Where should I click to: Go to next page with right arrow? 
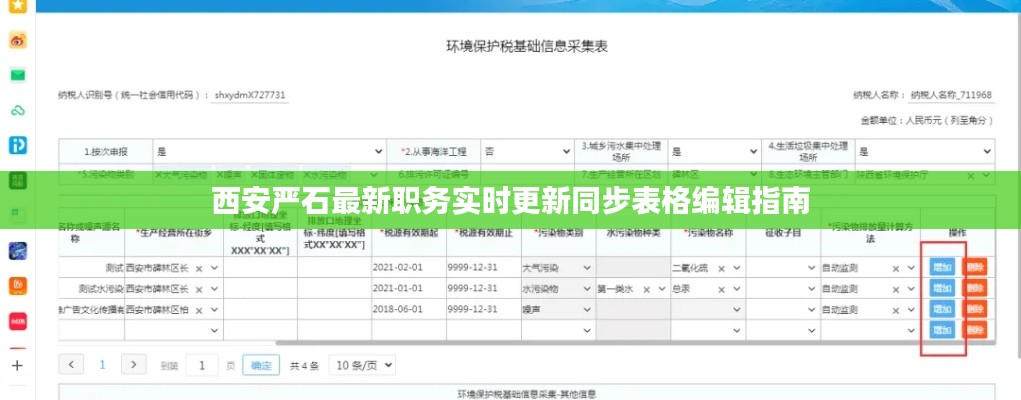point(131,365)
